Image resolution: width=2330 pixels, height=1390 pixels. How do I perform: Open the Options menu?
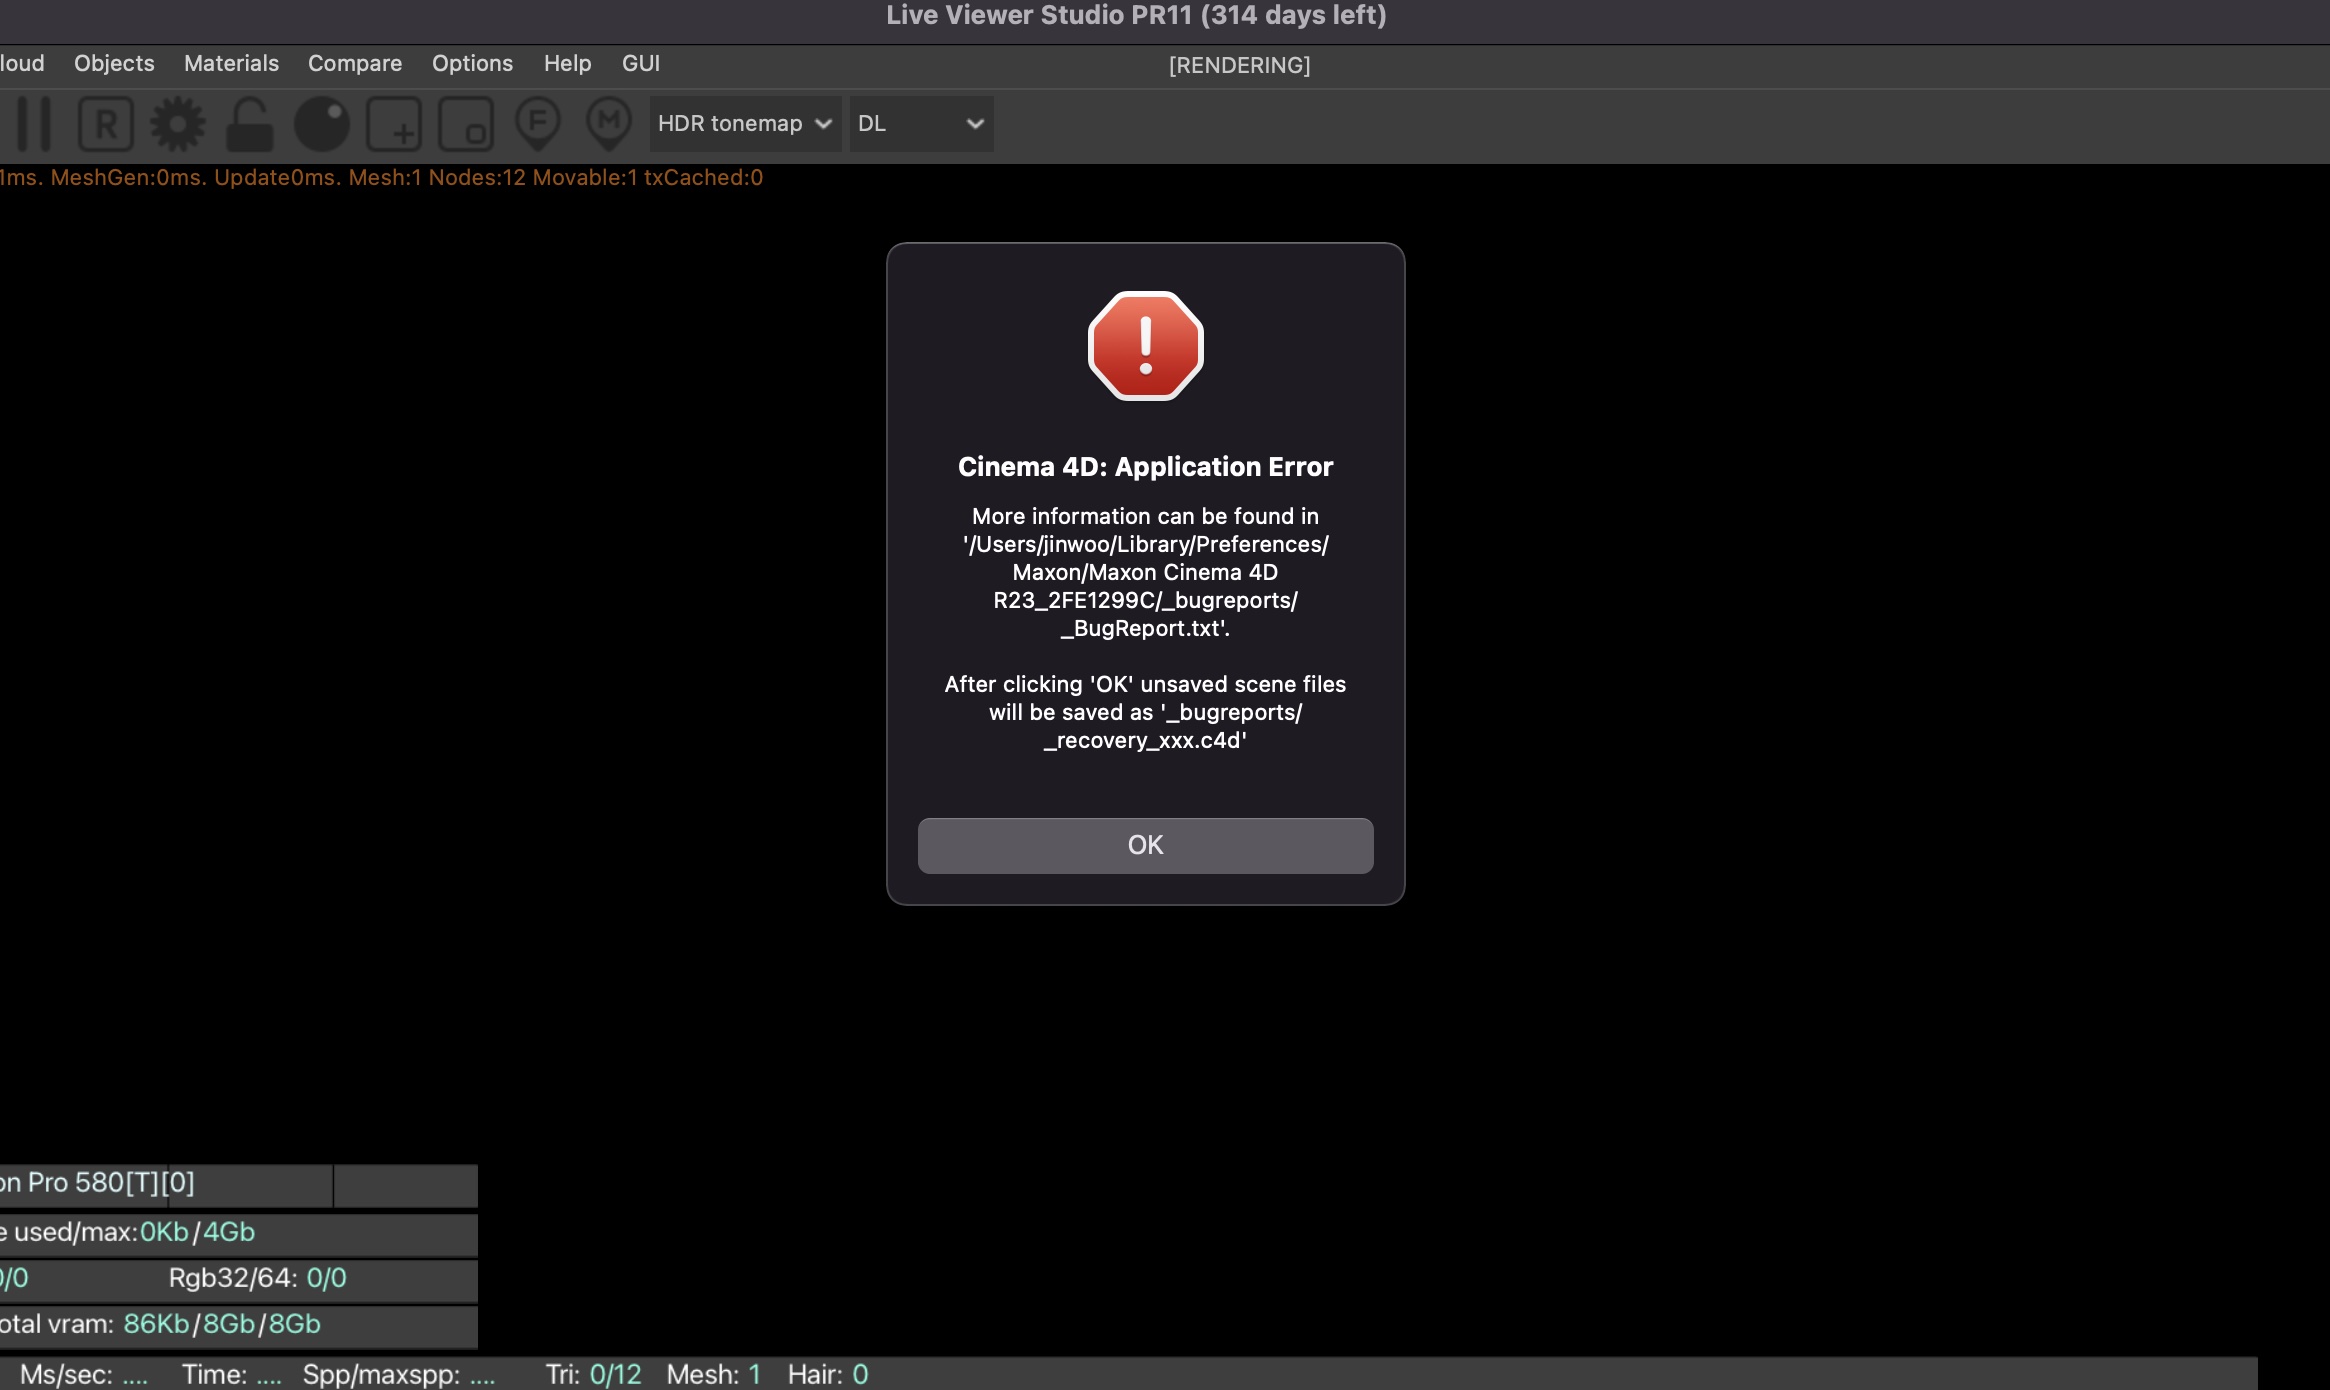[472, 63]
